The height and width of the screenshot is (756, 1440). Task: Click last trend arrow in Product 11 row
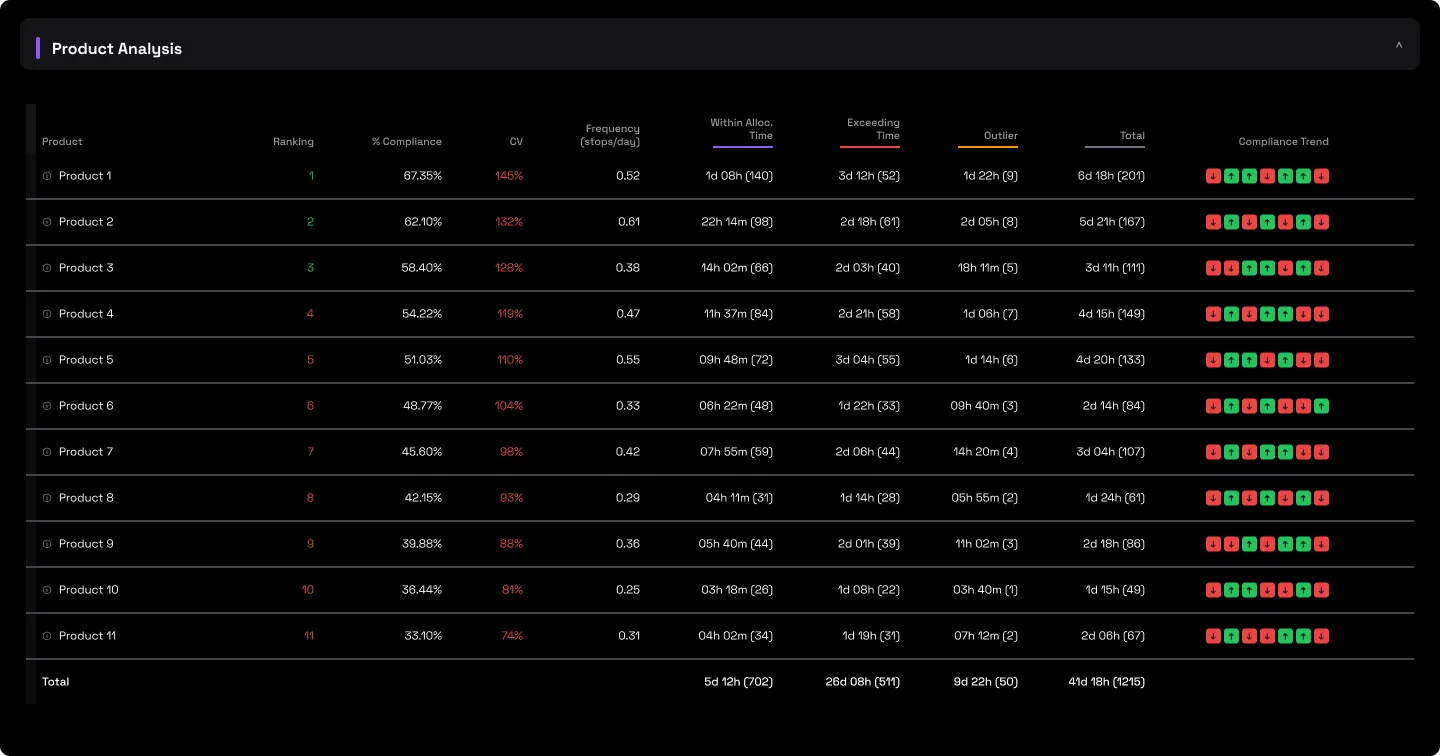pos(1321,636)
